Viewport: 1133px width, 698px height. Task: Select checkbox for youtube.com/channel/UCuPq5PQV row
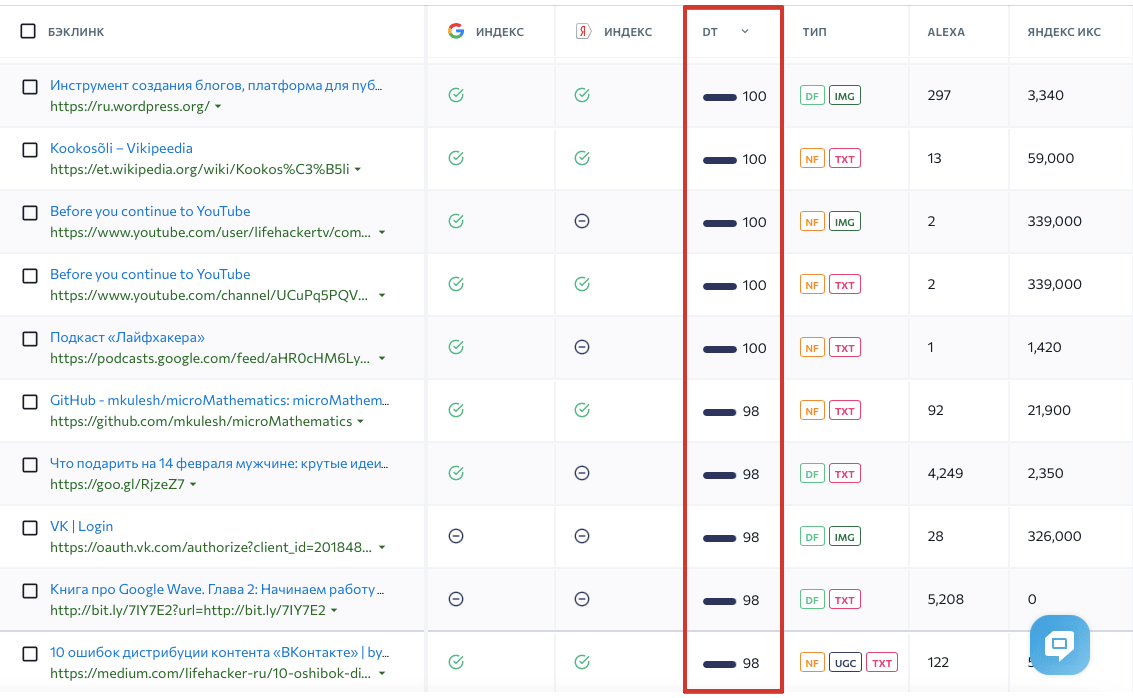pyautogui.click(x=30, y=275)
